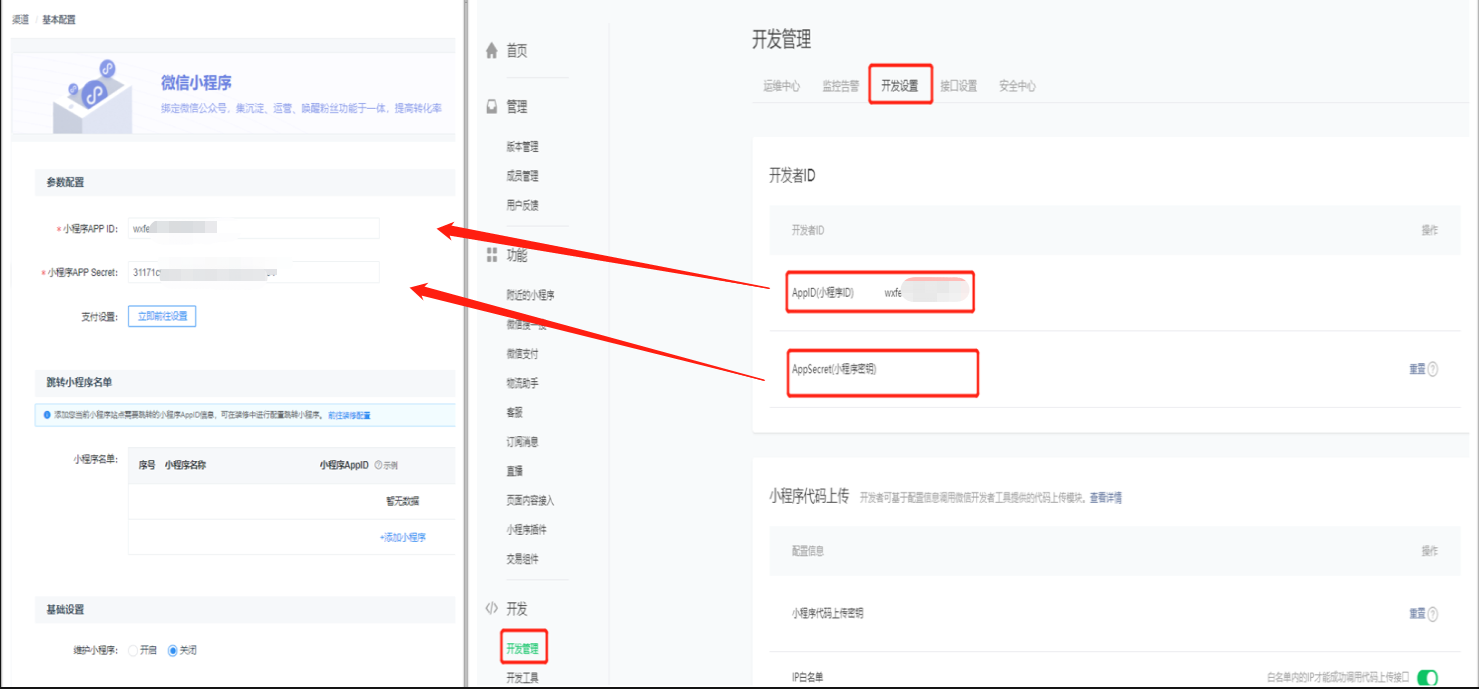Click the +添加小程序 link

pos(403,537)
